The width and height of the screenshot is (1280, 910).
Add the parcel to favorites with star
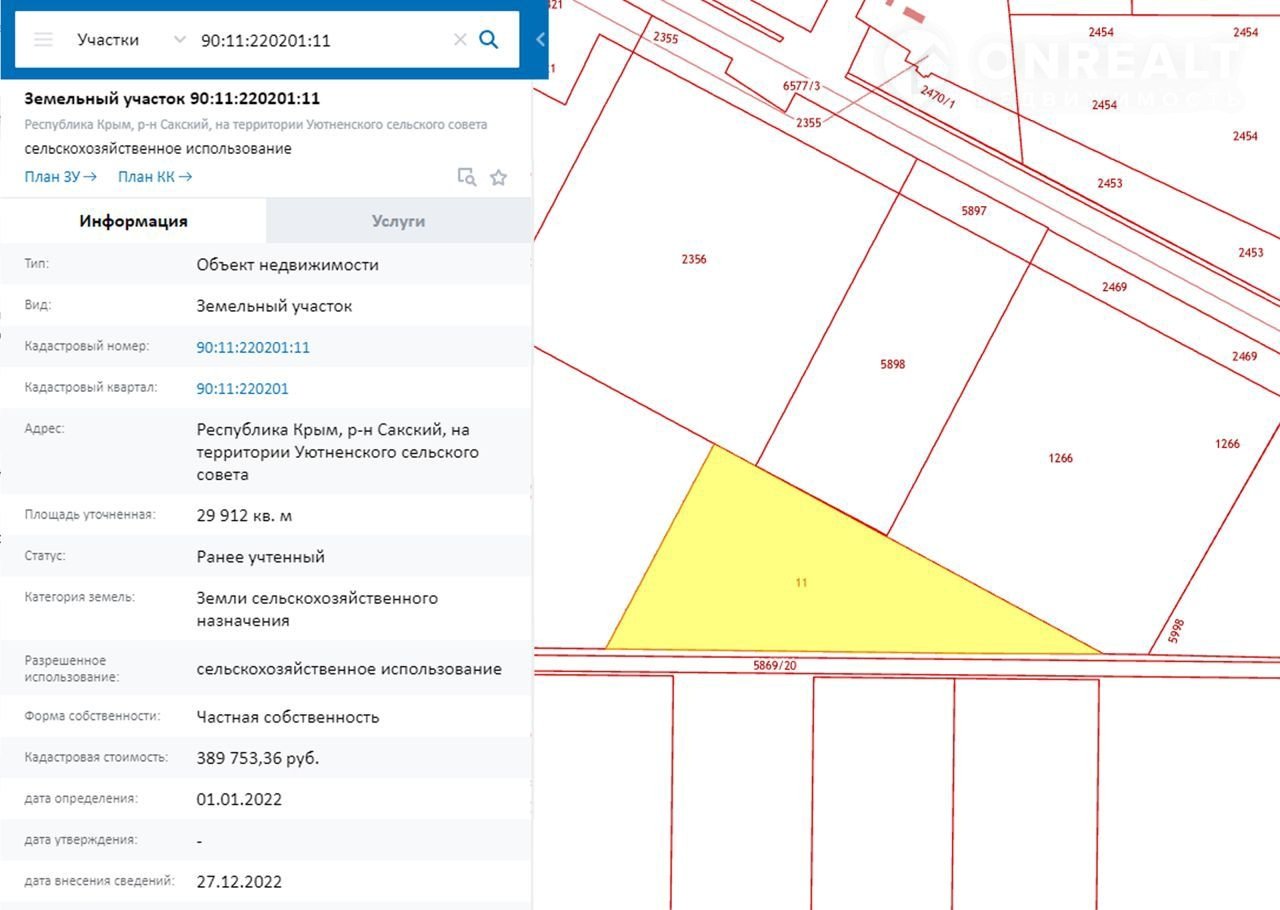[498, 177]
